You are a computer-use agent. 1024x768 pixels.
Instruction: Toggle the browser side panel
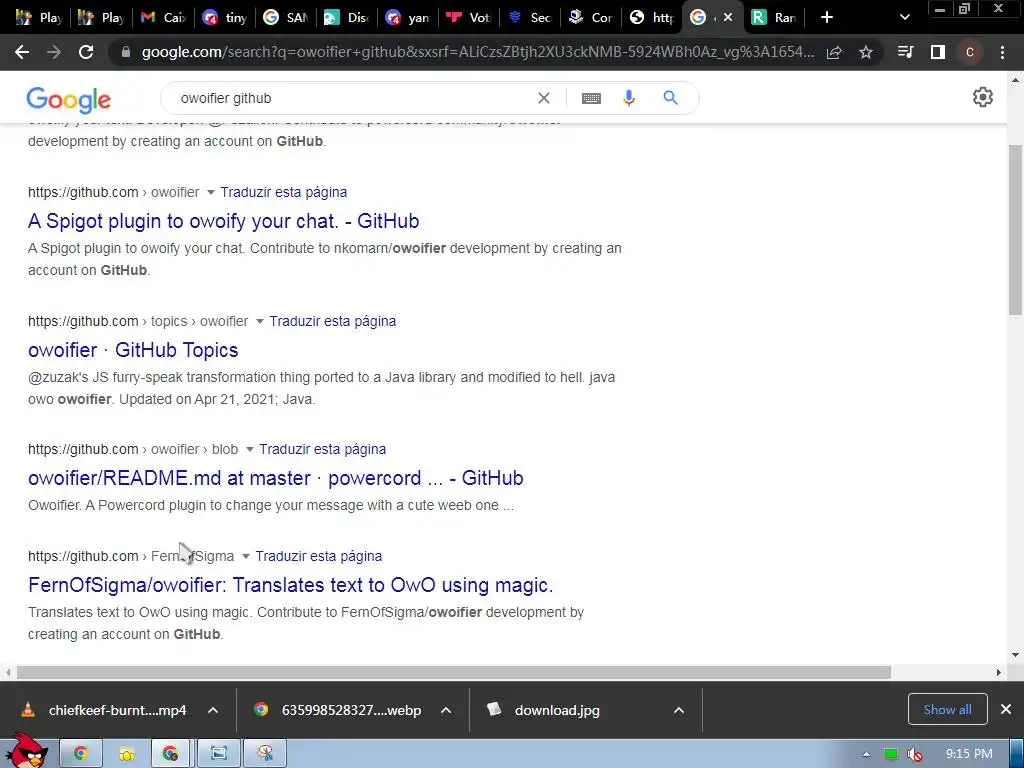click(x=938, y=52)
